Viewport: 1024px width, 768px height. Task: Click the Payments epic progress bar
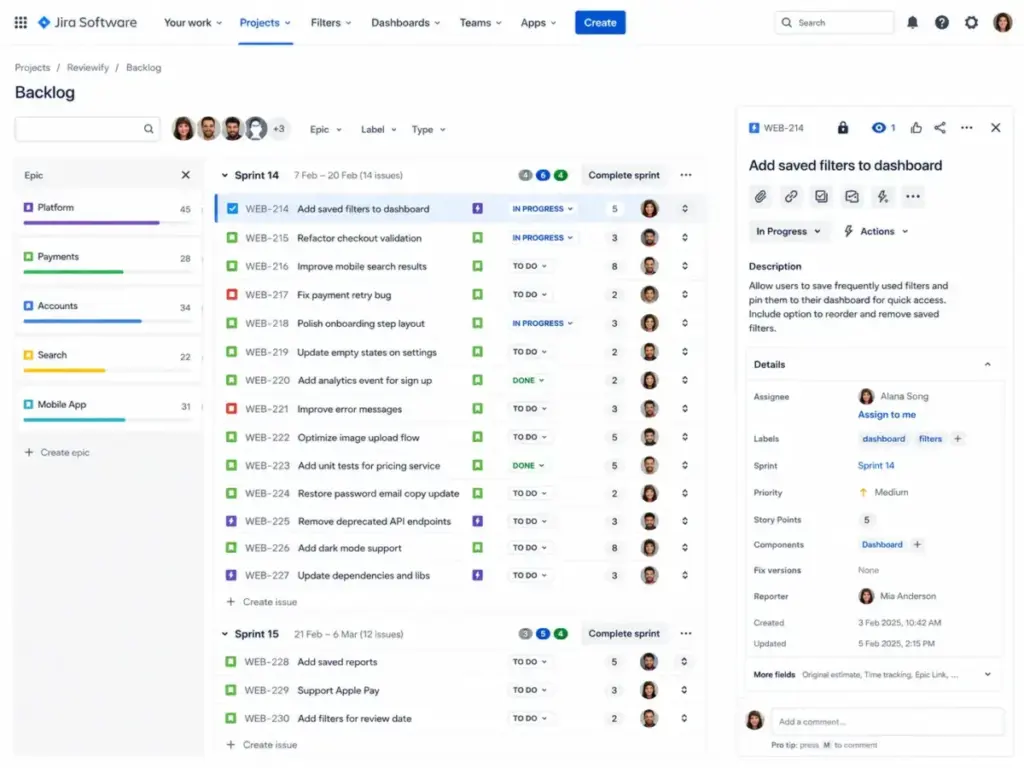pos(108,272)
